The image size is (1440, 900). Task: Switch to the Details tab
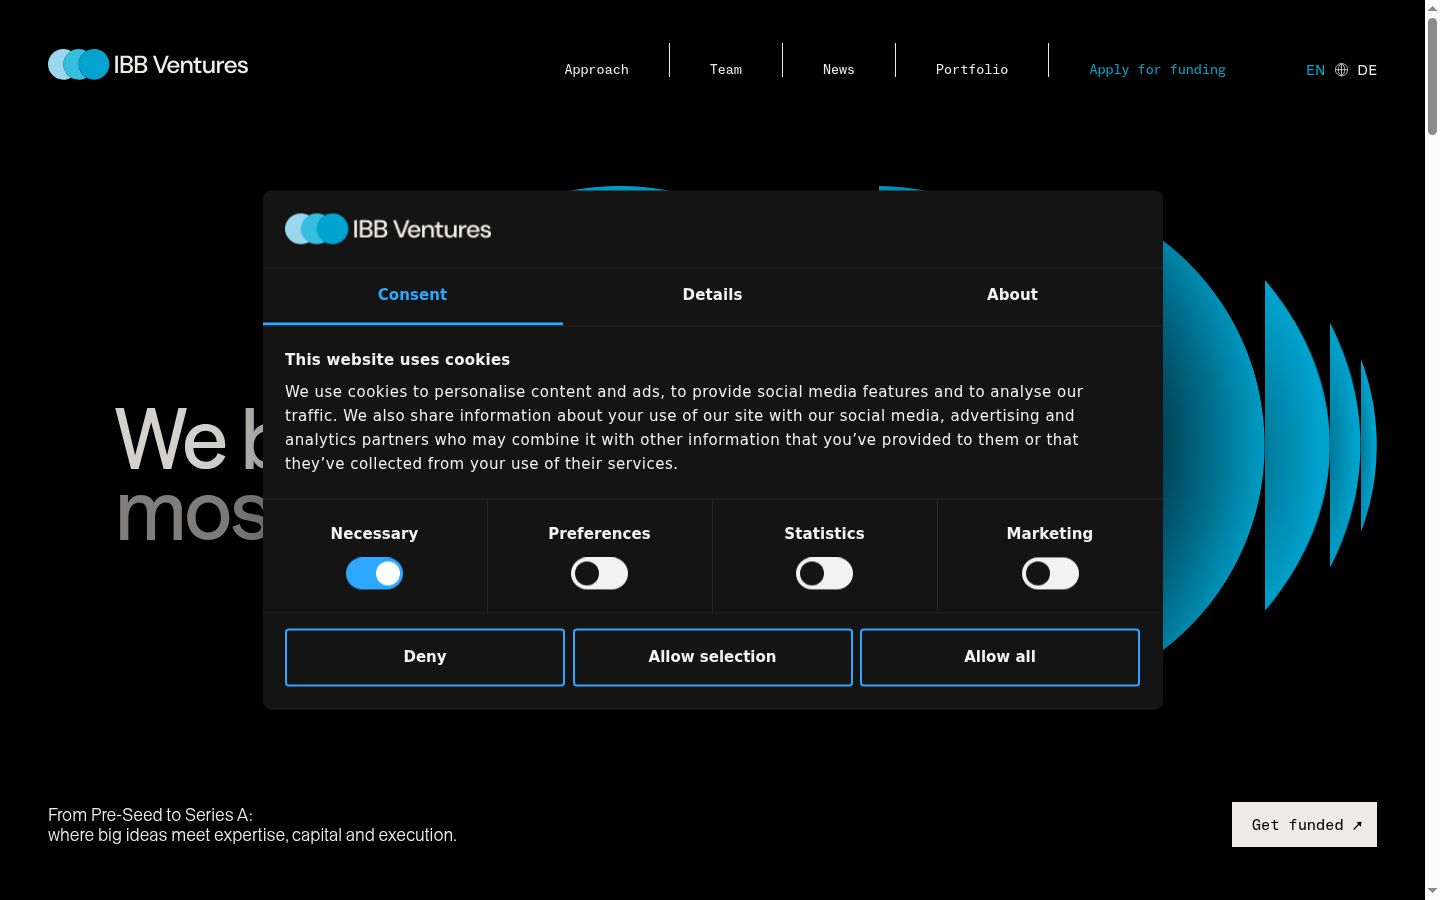(712, 295)
